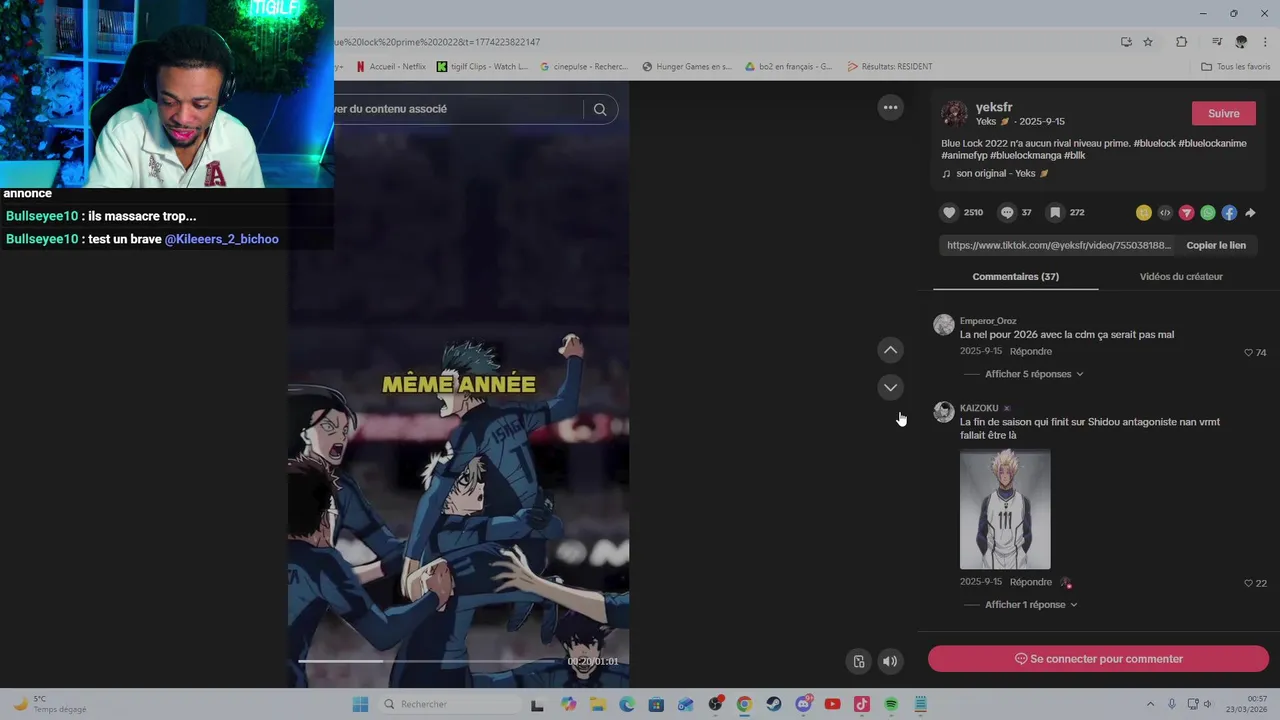Reply to the KAIZOKU comment
Image resolution: width=1280 pixels, height=720 pixels.
(x=1030, y=582)
